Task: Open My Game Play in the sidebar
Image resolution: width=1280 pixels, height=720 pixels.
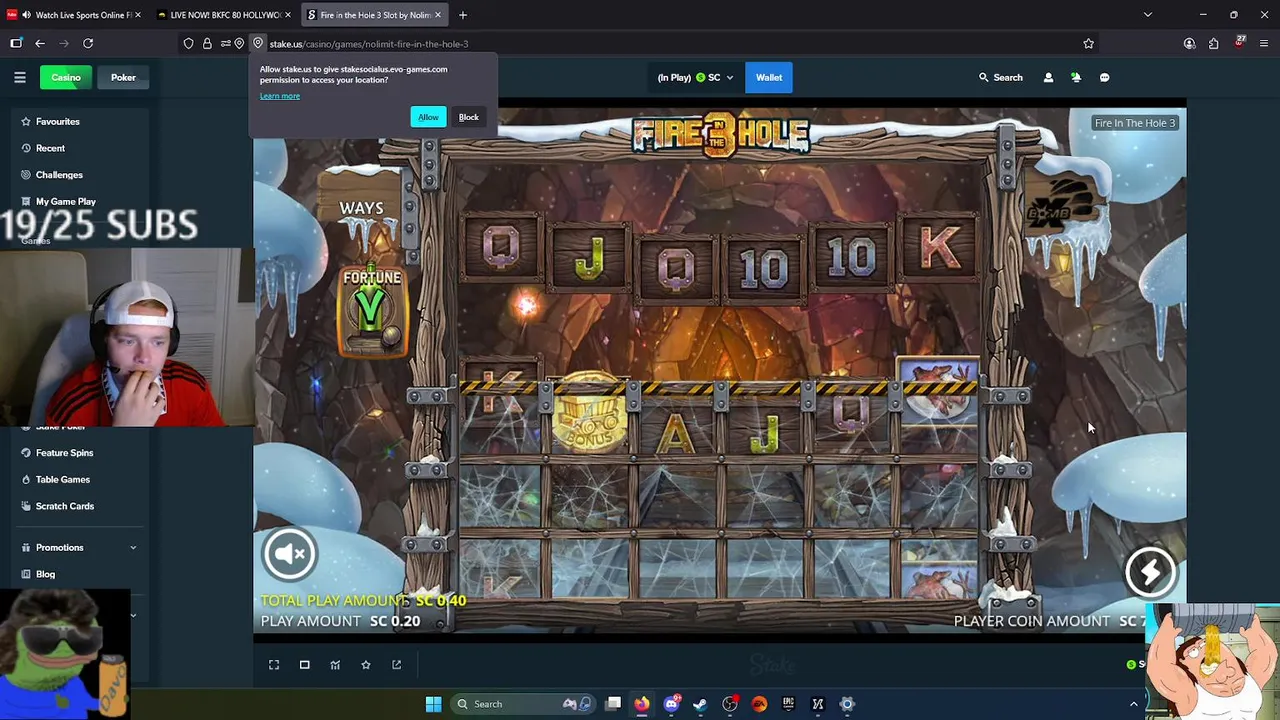Action: coord(65,201)
